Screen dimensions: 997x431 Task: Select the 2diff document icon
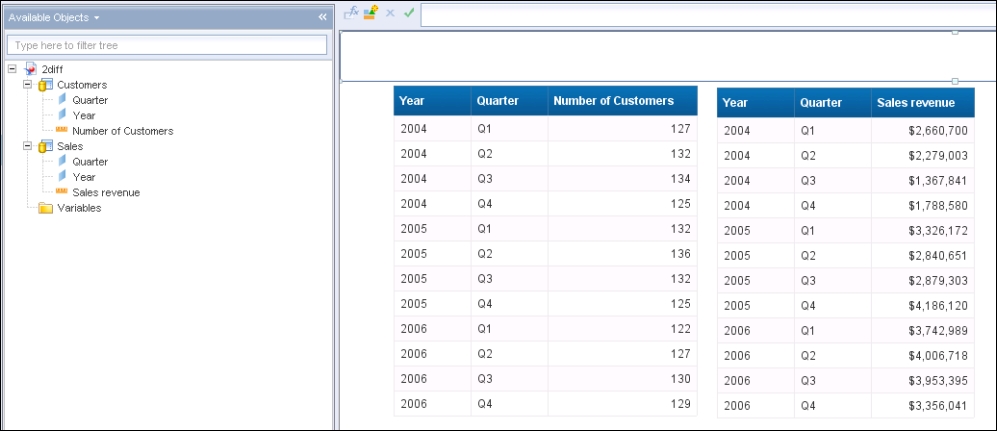31,69
